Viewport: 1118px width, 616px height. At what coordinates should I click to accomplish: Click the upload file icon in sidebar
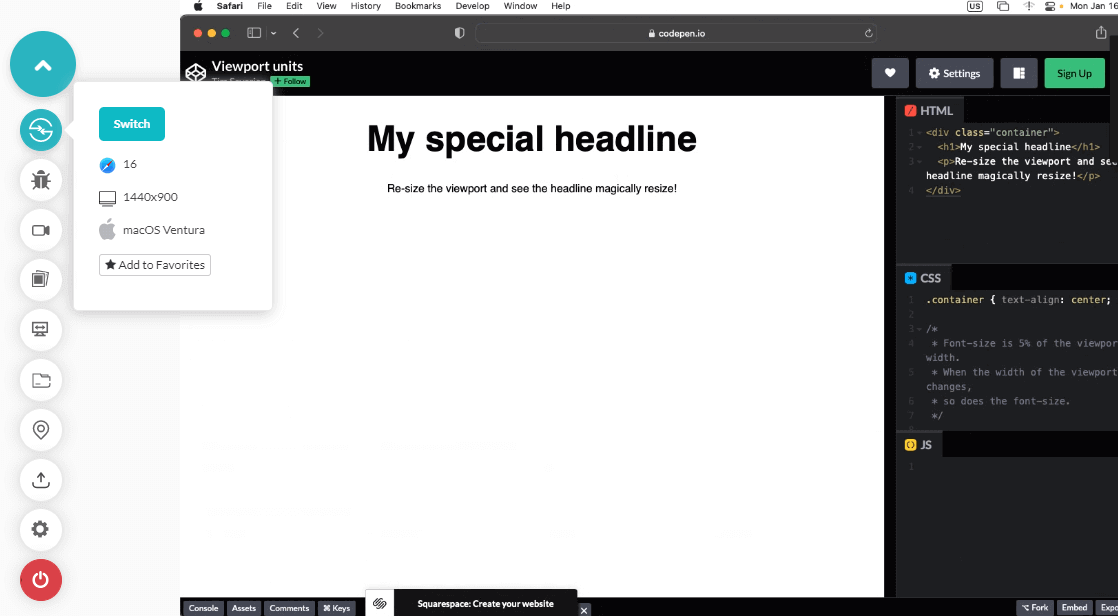point(41,480)
